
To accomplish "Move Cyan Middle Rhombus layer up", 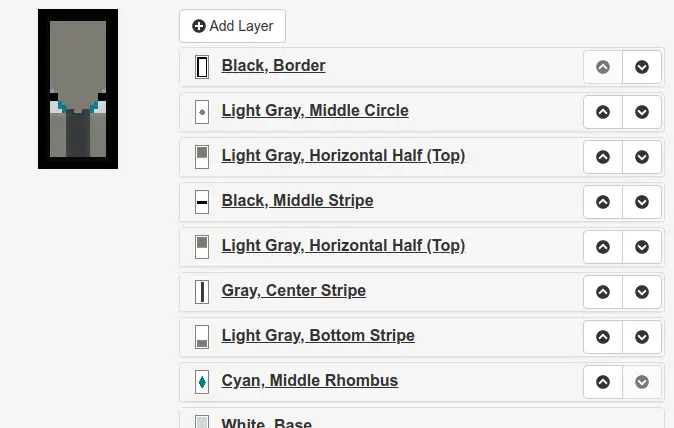I will point(603,382).
